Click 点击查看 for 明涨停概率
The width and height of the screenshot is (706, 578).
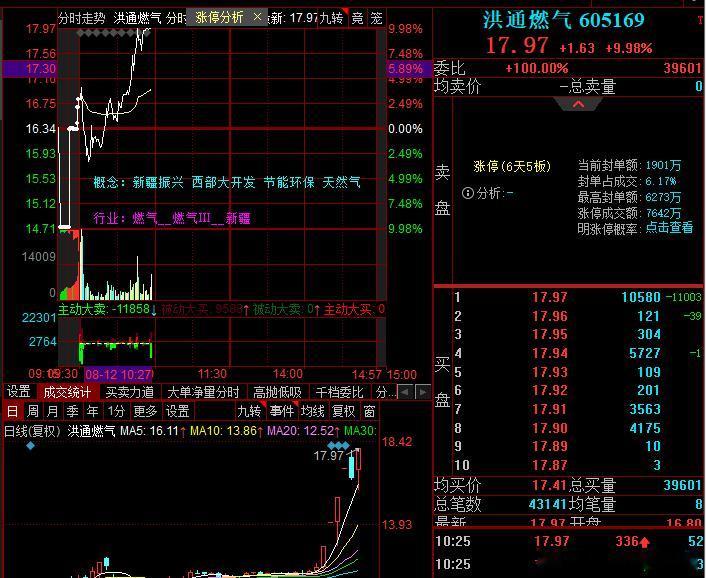tap(669, 227)
